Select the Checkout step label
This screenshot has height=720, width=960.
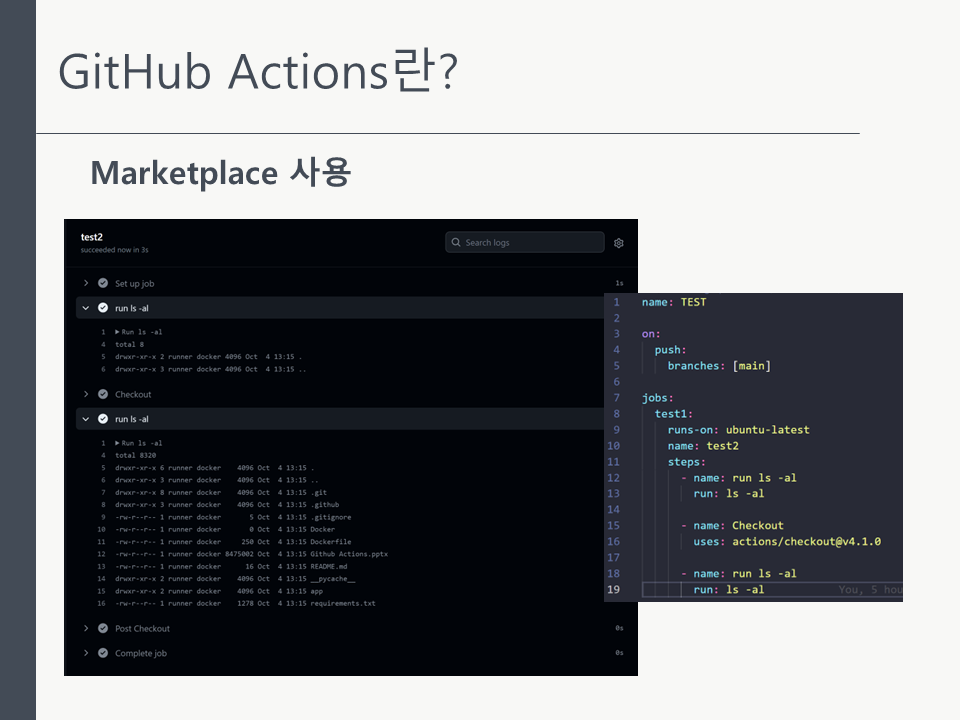coord(133,394)
